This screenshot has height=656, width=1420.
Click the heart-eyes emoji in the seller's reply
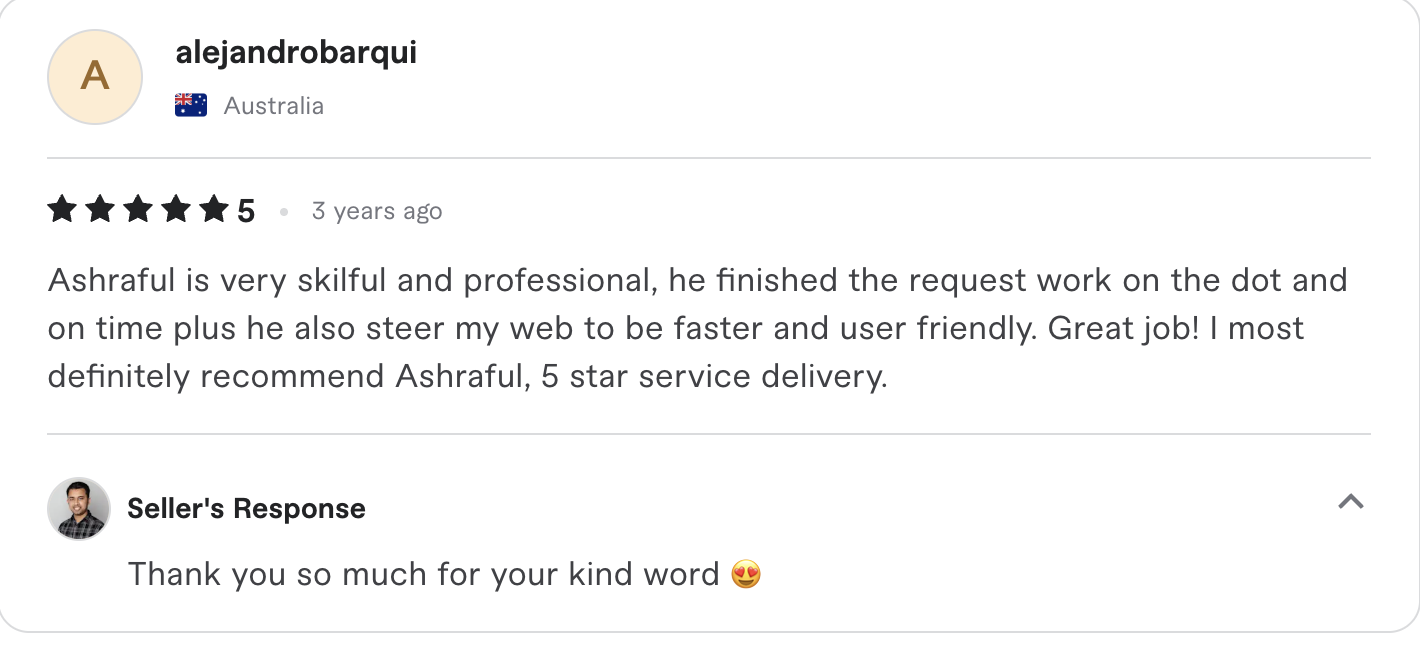tap(745, 573)
